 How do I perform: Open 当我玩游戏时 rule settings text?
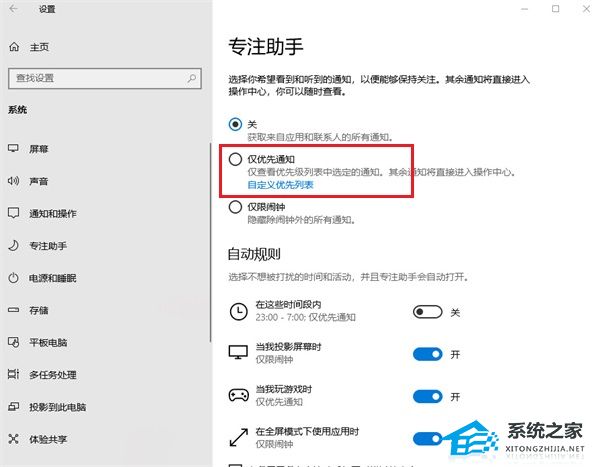[x=284, y=389]
